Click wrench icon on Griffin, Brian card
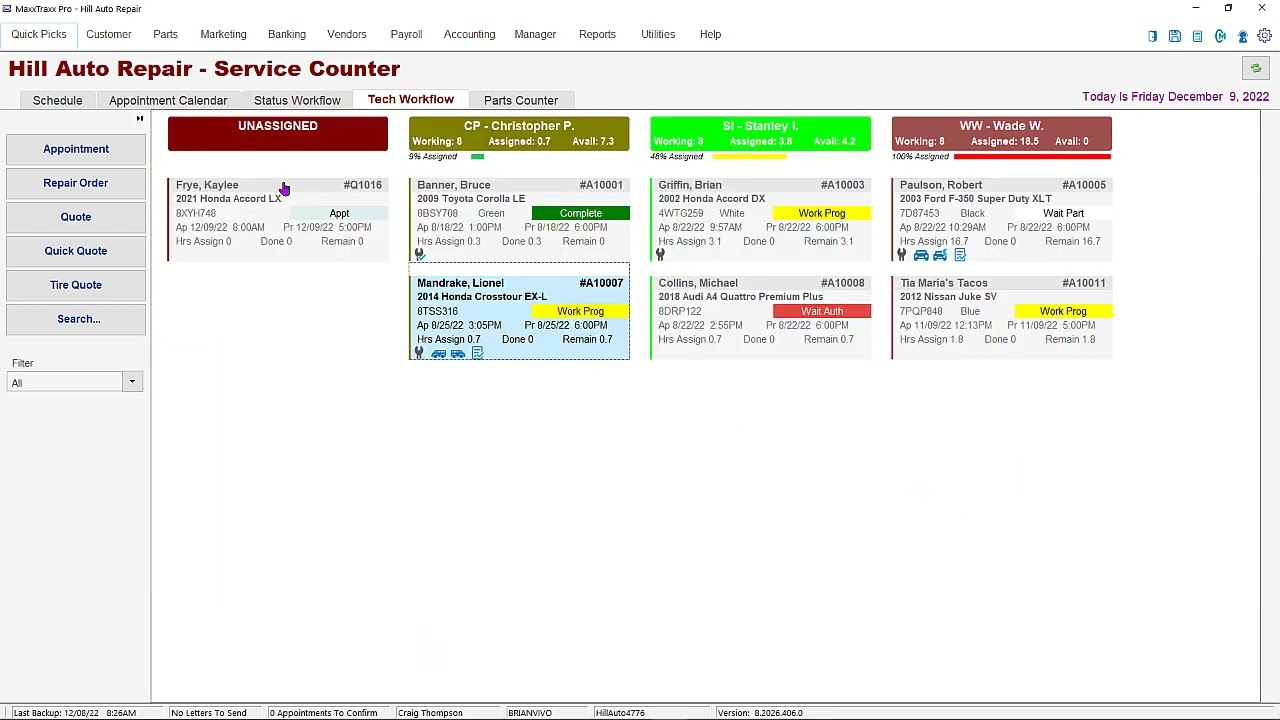The width and height of the screenshot is (1280, 720). [660, 255]
